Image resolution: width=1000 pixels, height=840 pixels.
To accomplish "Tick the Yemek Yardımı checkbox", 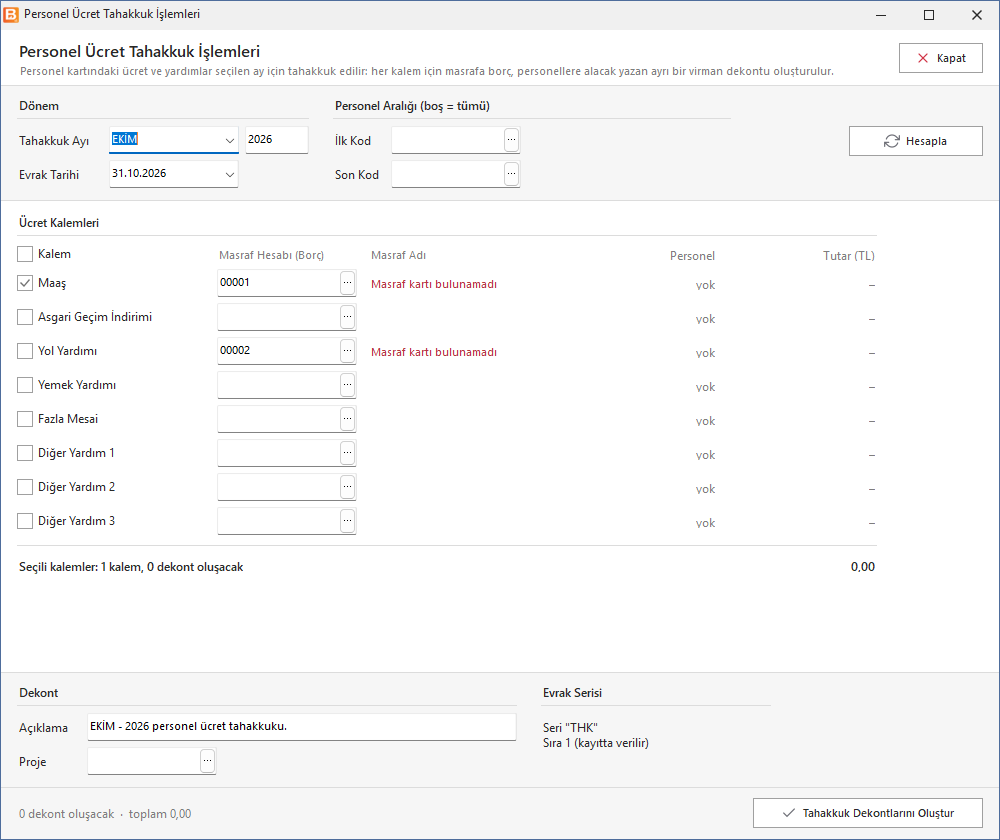I will pos(25,385).
